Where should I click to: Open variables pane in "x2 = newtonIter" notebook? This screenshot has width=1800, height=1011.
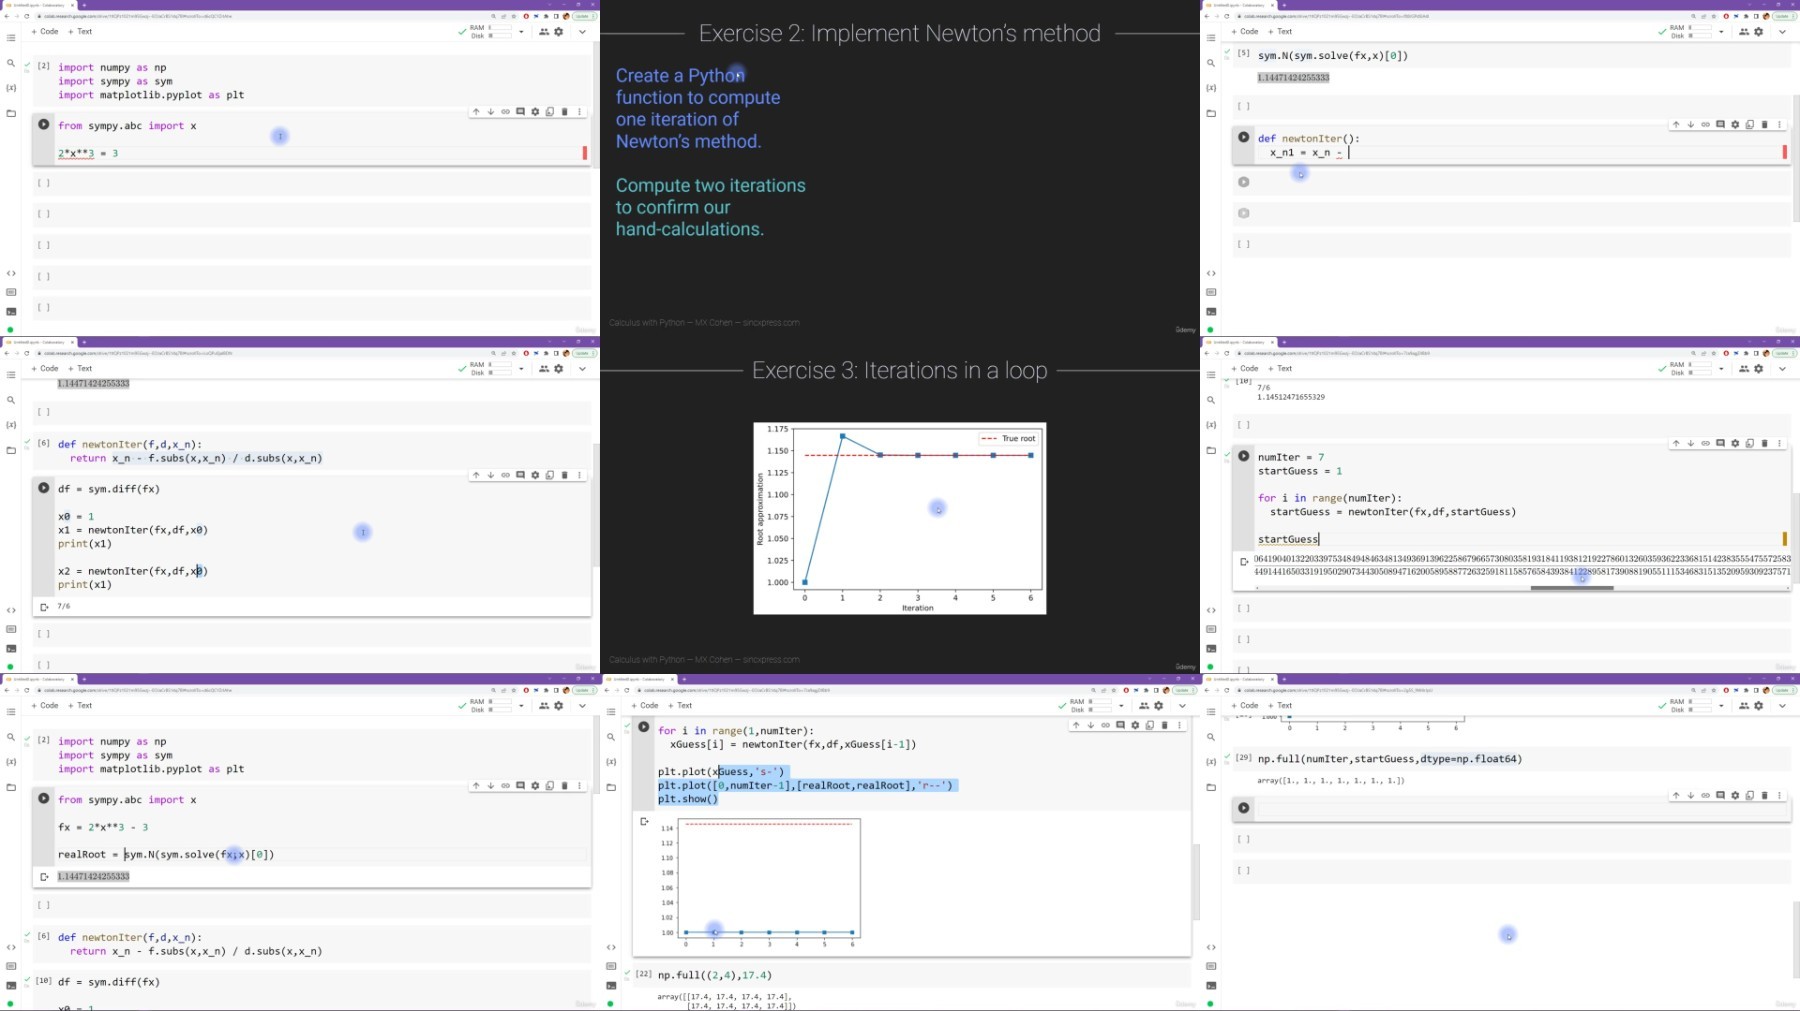[x=11, y=425]
